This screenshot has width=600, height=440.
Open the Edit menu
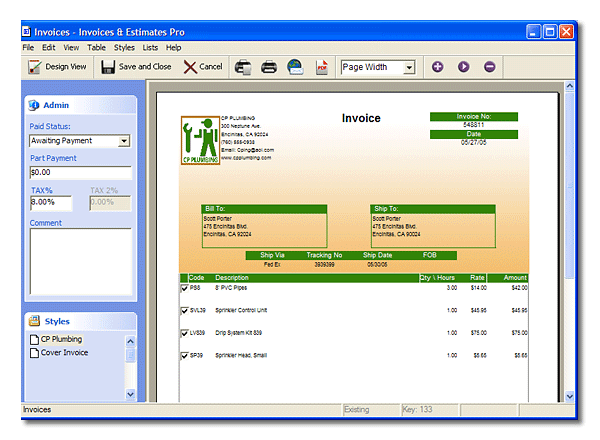pyautogui.click(x=49, y=47)
